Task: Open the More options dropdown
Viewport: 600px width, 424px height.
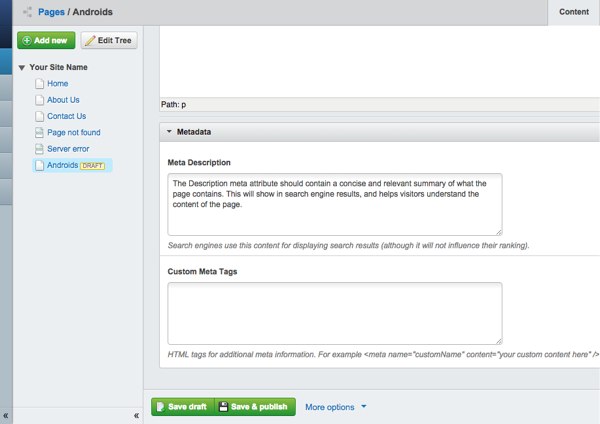Action: point(336,407)
